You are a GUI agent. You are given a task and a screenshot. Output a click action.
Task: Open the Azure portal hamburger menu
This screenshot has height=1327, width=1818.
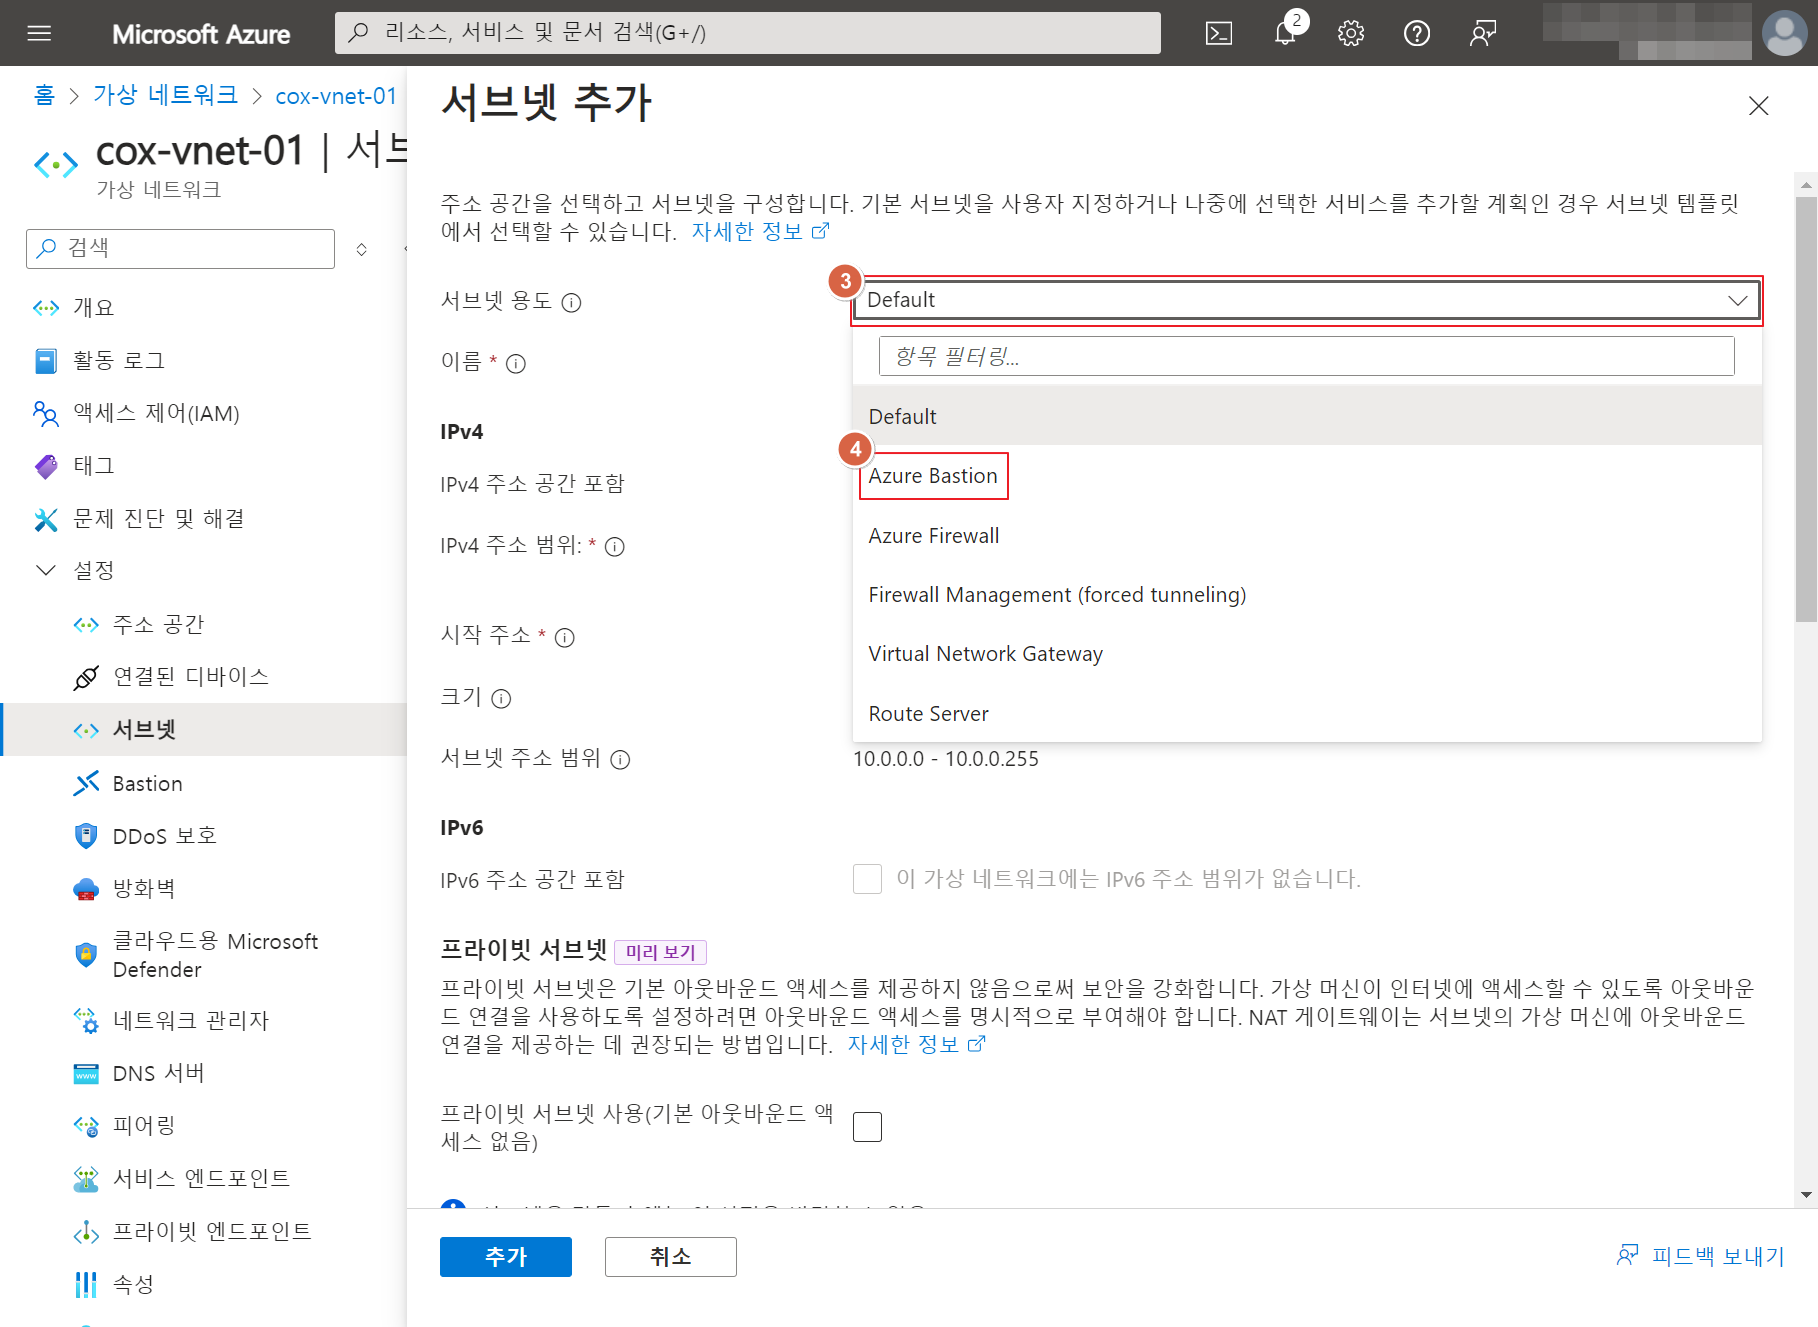point(39,34)
